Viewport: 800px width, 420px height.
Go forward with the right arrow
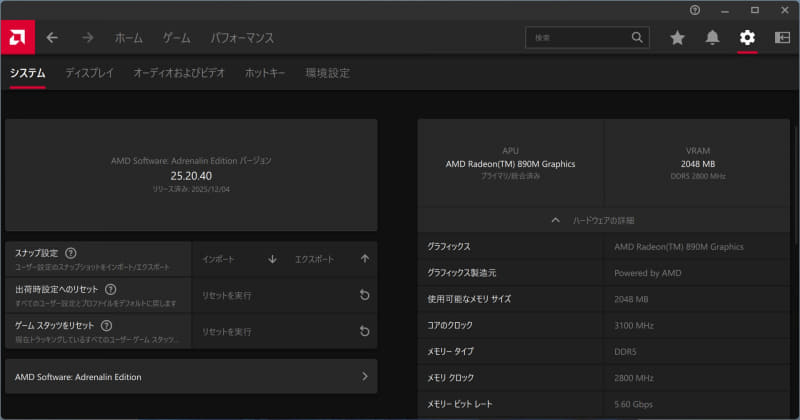88,38
